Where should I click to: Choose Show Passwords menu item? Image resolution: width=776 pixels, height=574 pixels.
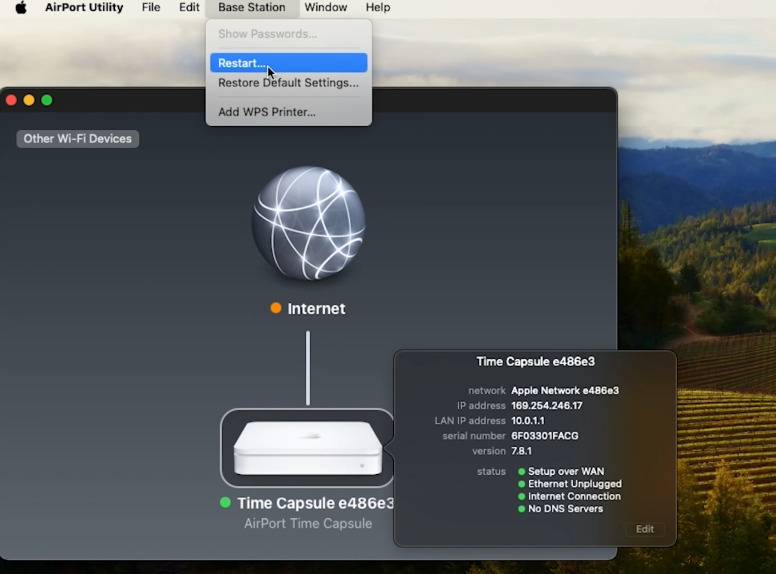click(289, 34)
